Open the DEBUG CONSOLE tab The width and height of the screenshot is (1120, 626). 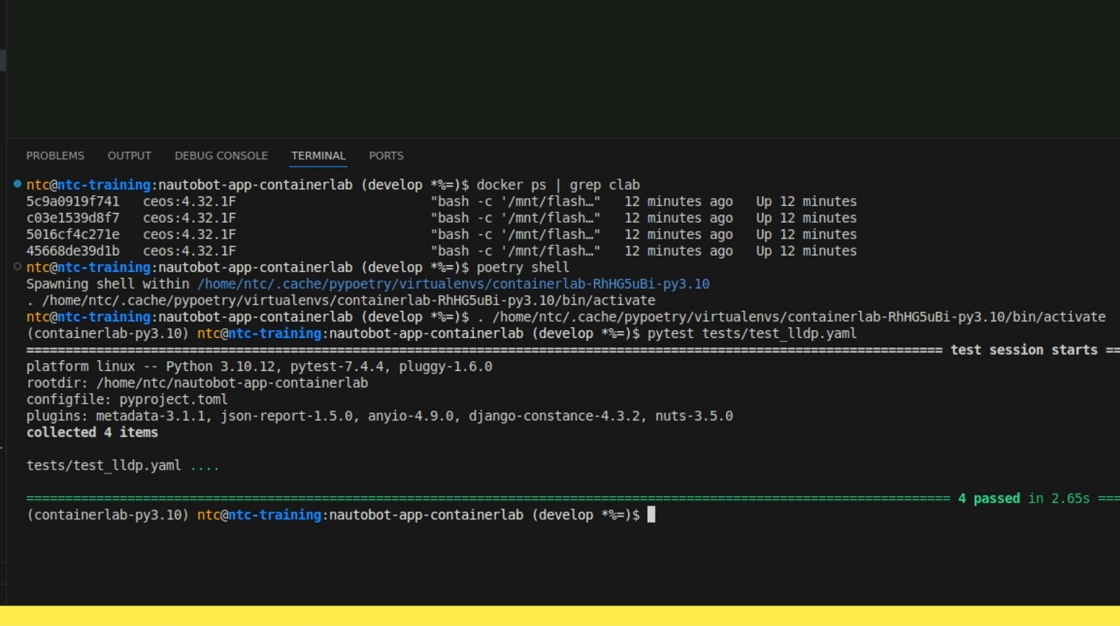(x=221, y=156)
